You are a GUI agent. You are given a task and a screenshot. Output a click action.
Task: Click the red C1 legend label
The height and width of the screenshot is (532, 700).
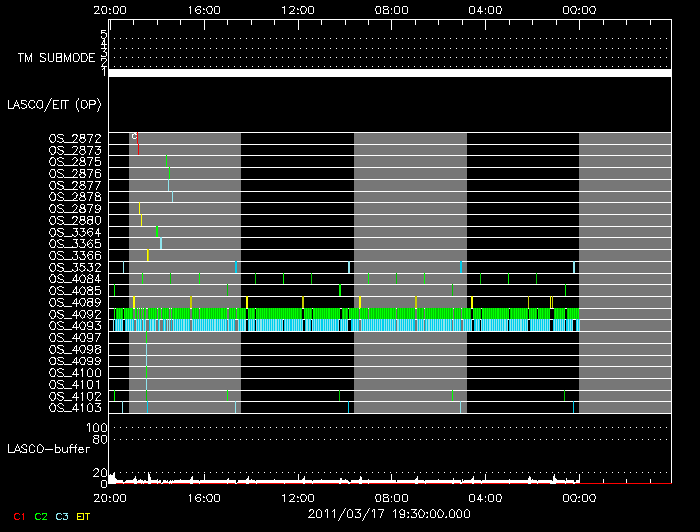click(x=17, y=516)
